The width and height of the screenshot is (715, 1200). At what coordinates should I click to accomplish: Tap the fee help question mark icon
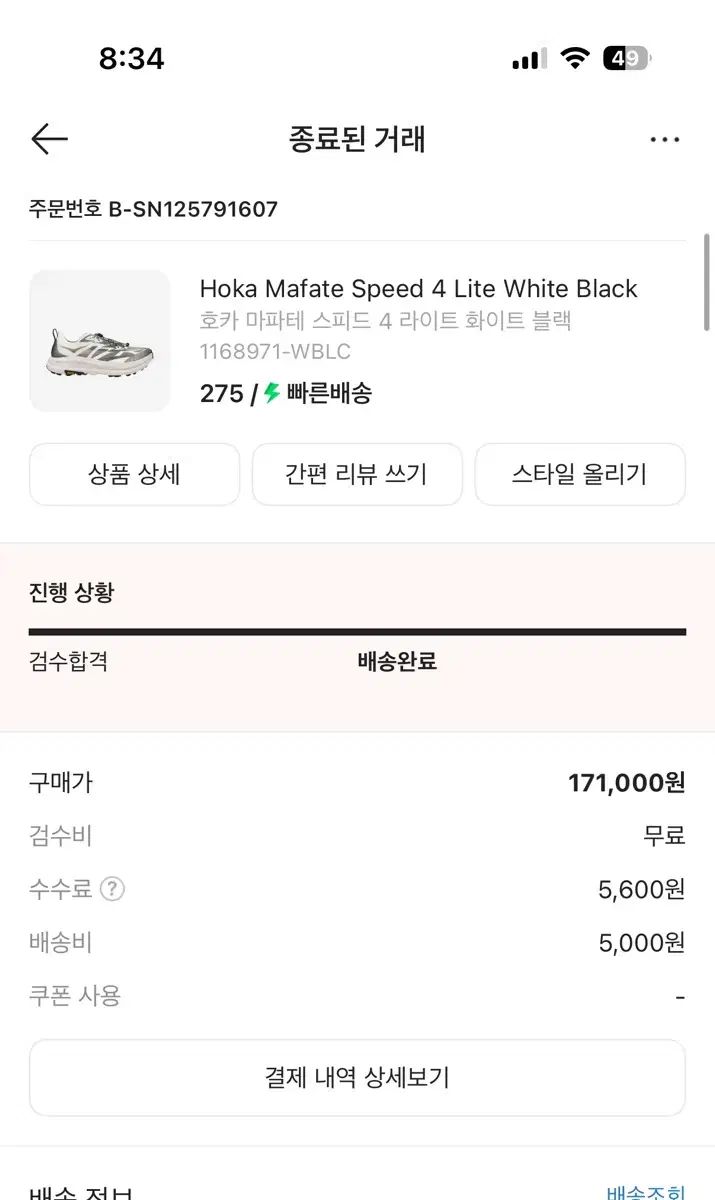point(113,889)
